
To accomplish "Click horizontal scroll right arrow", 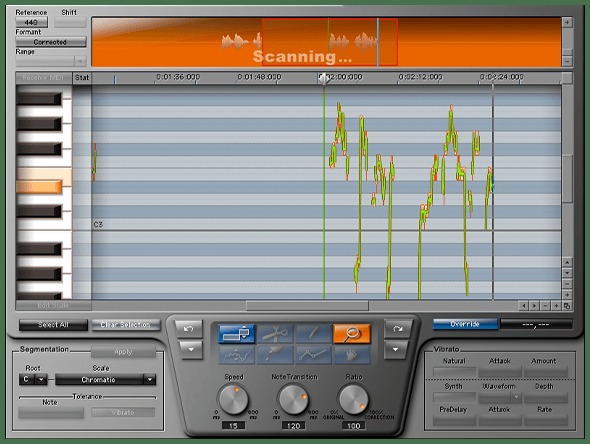I will [x=534, y=306].
